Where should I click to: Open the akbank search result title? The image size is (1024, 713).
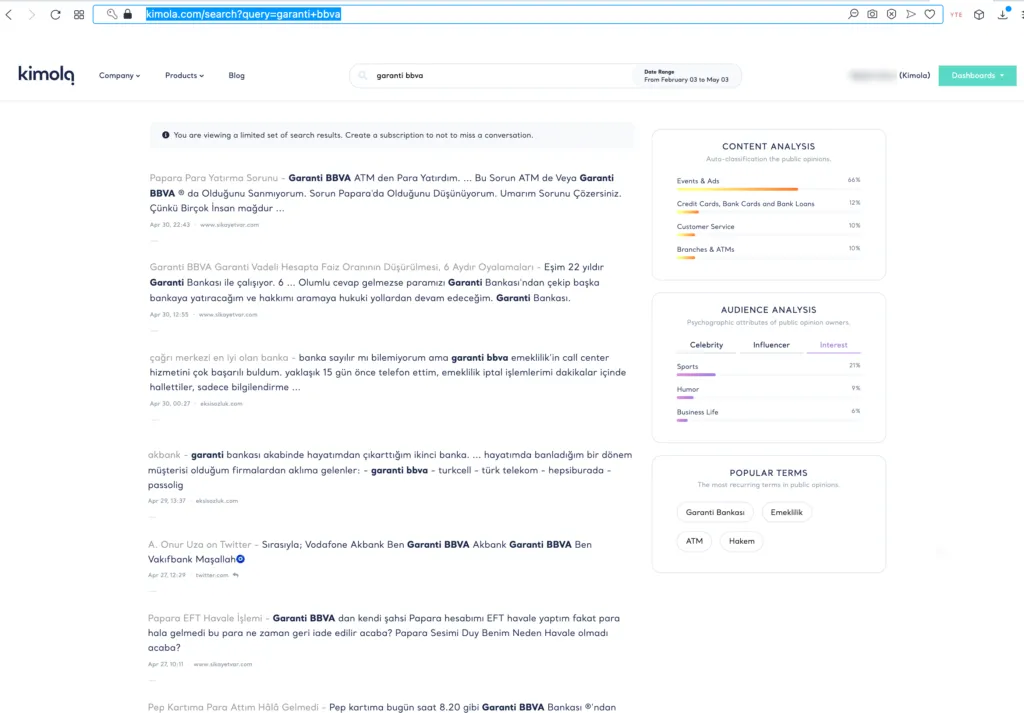pyautogui.click(x=164, y=454)
